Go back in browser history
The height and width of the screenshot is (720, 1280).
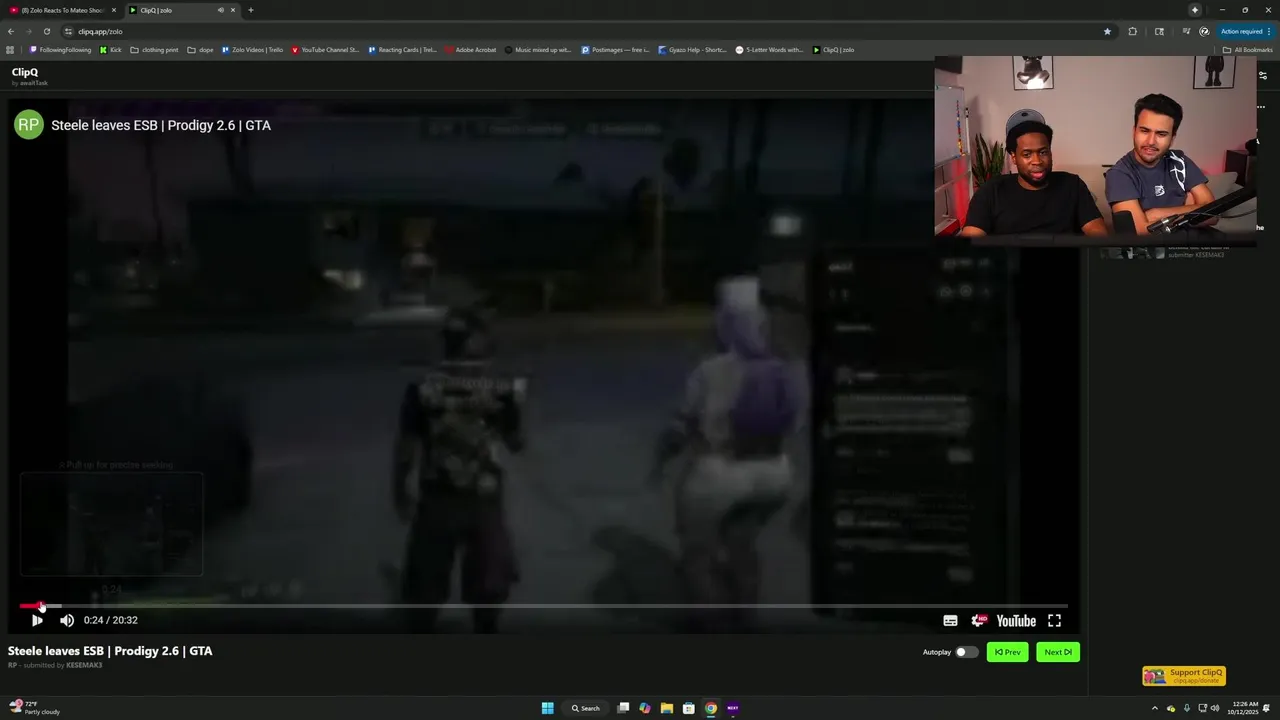click(x=12, y=31)
